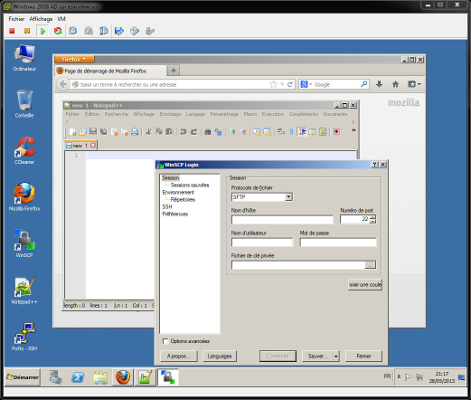
Task: Click the Firefox icon in the taskbar
Action: click(123, 377)
